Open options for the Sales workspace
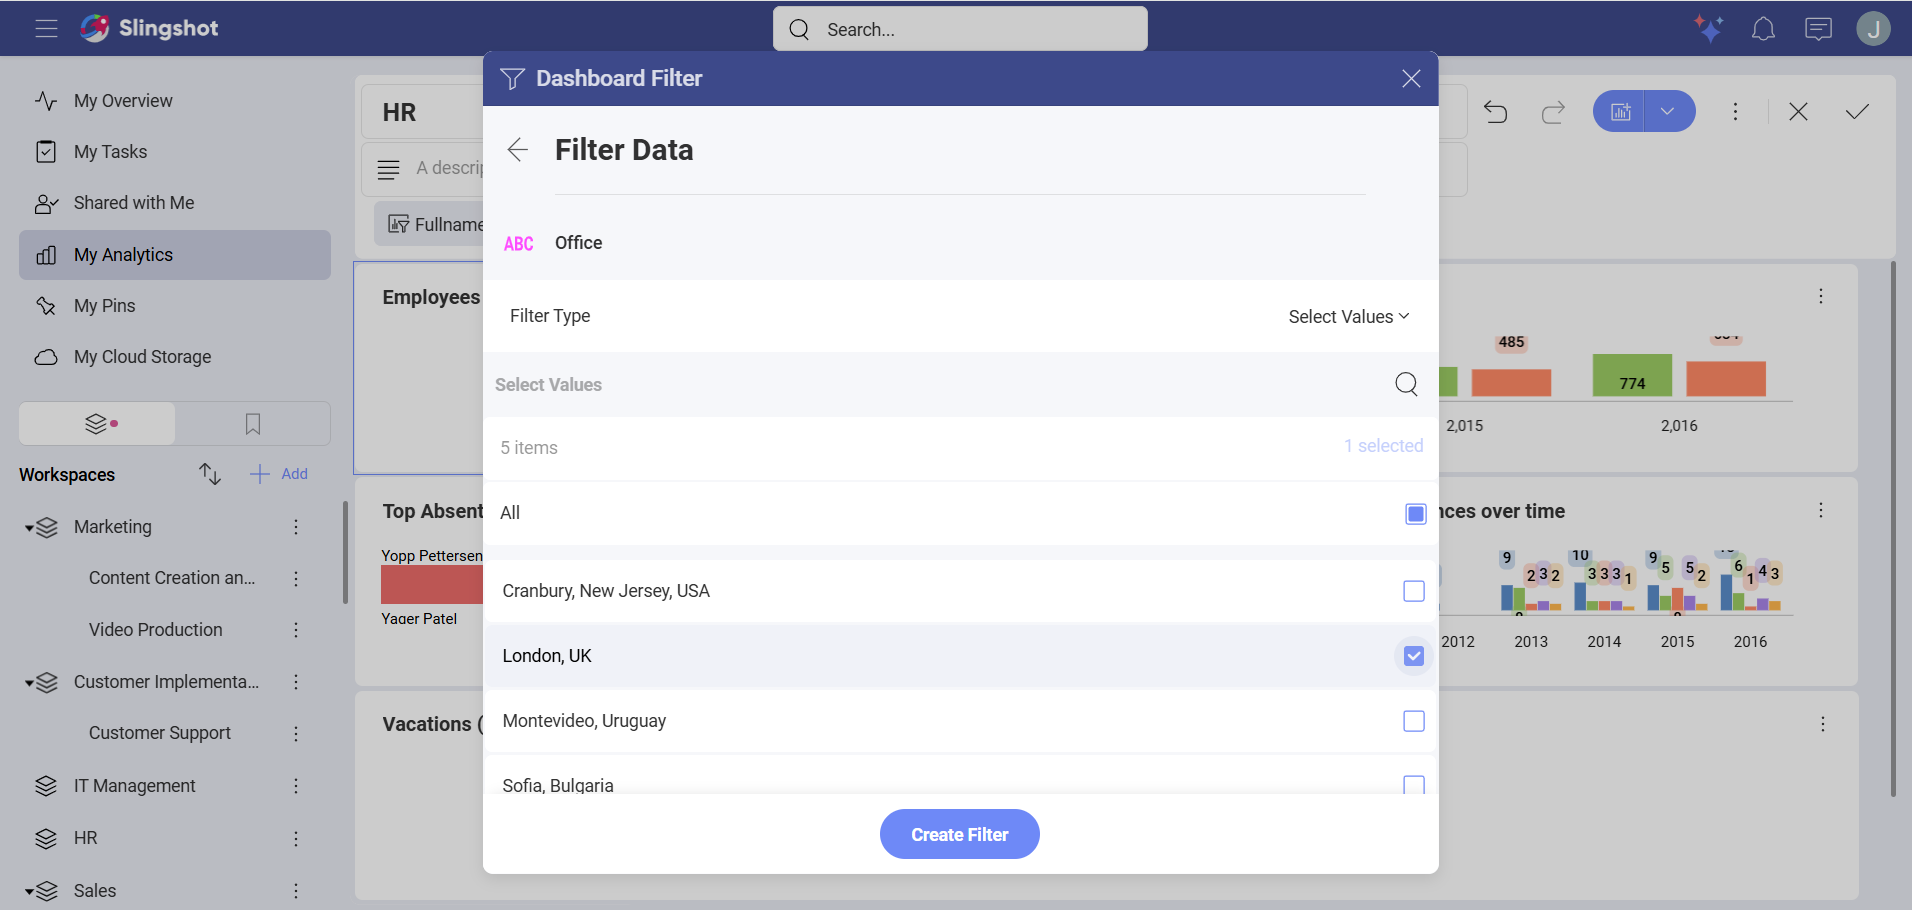This screenshot has height=910, width=1912. pos(296,891)
